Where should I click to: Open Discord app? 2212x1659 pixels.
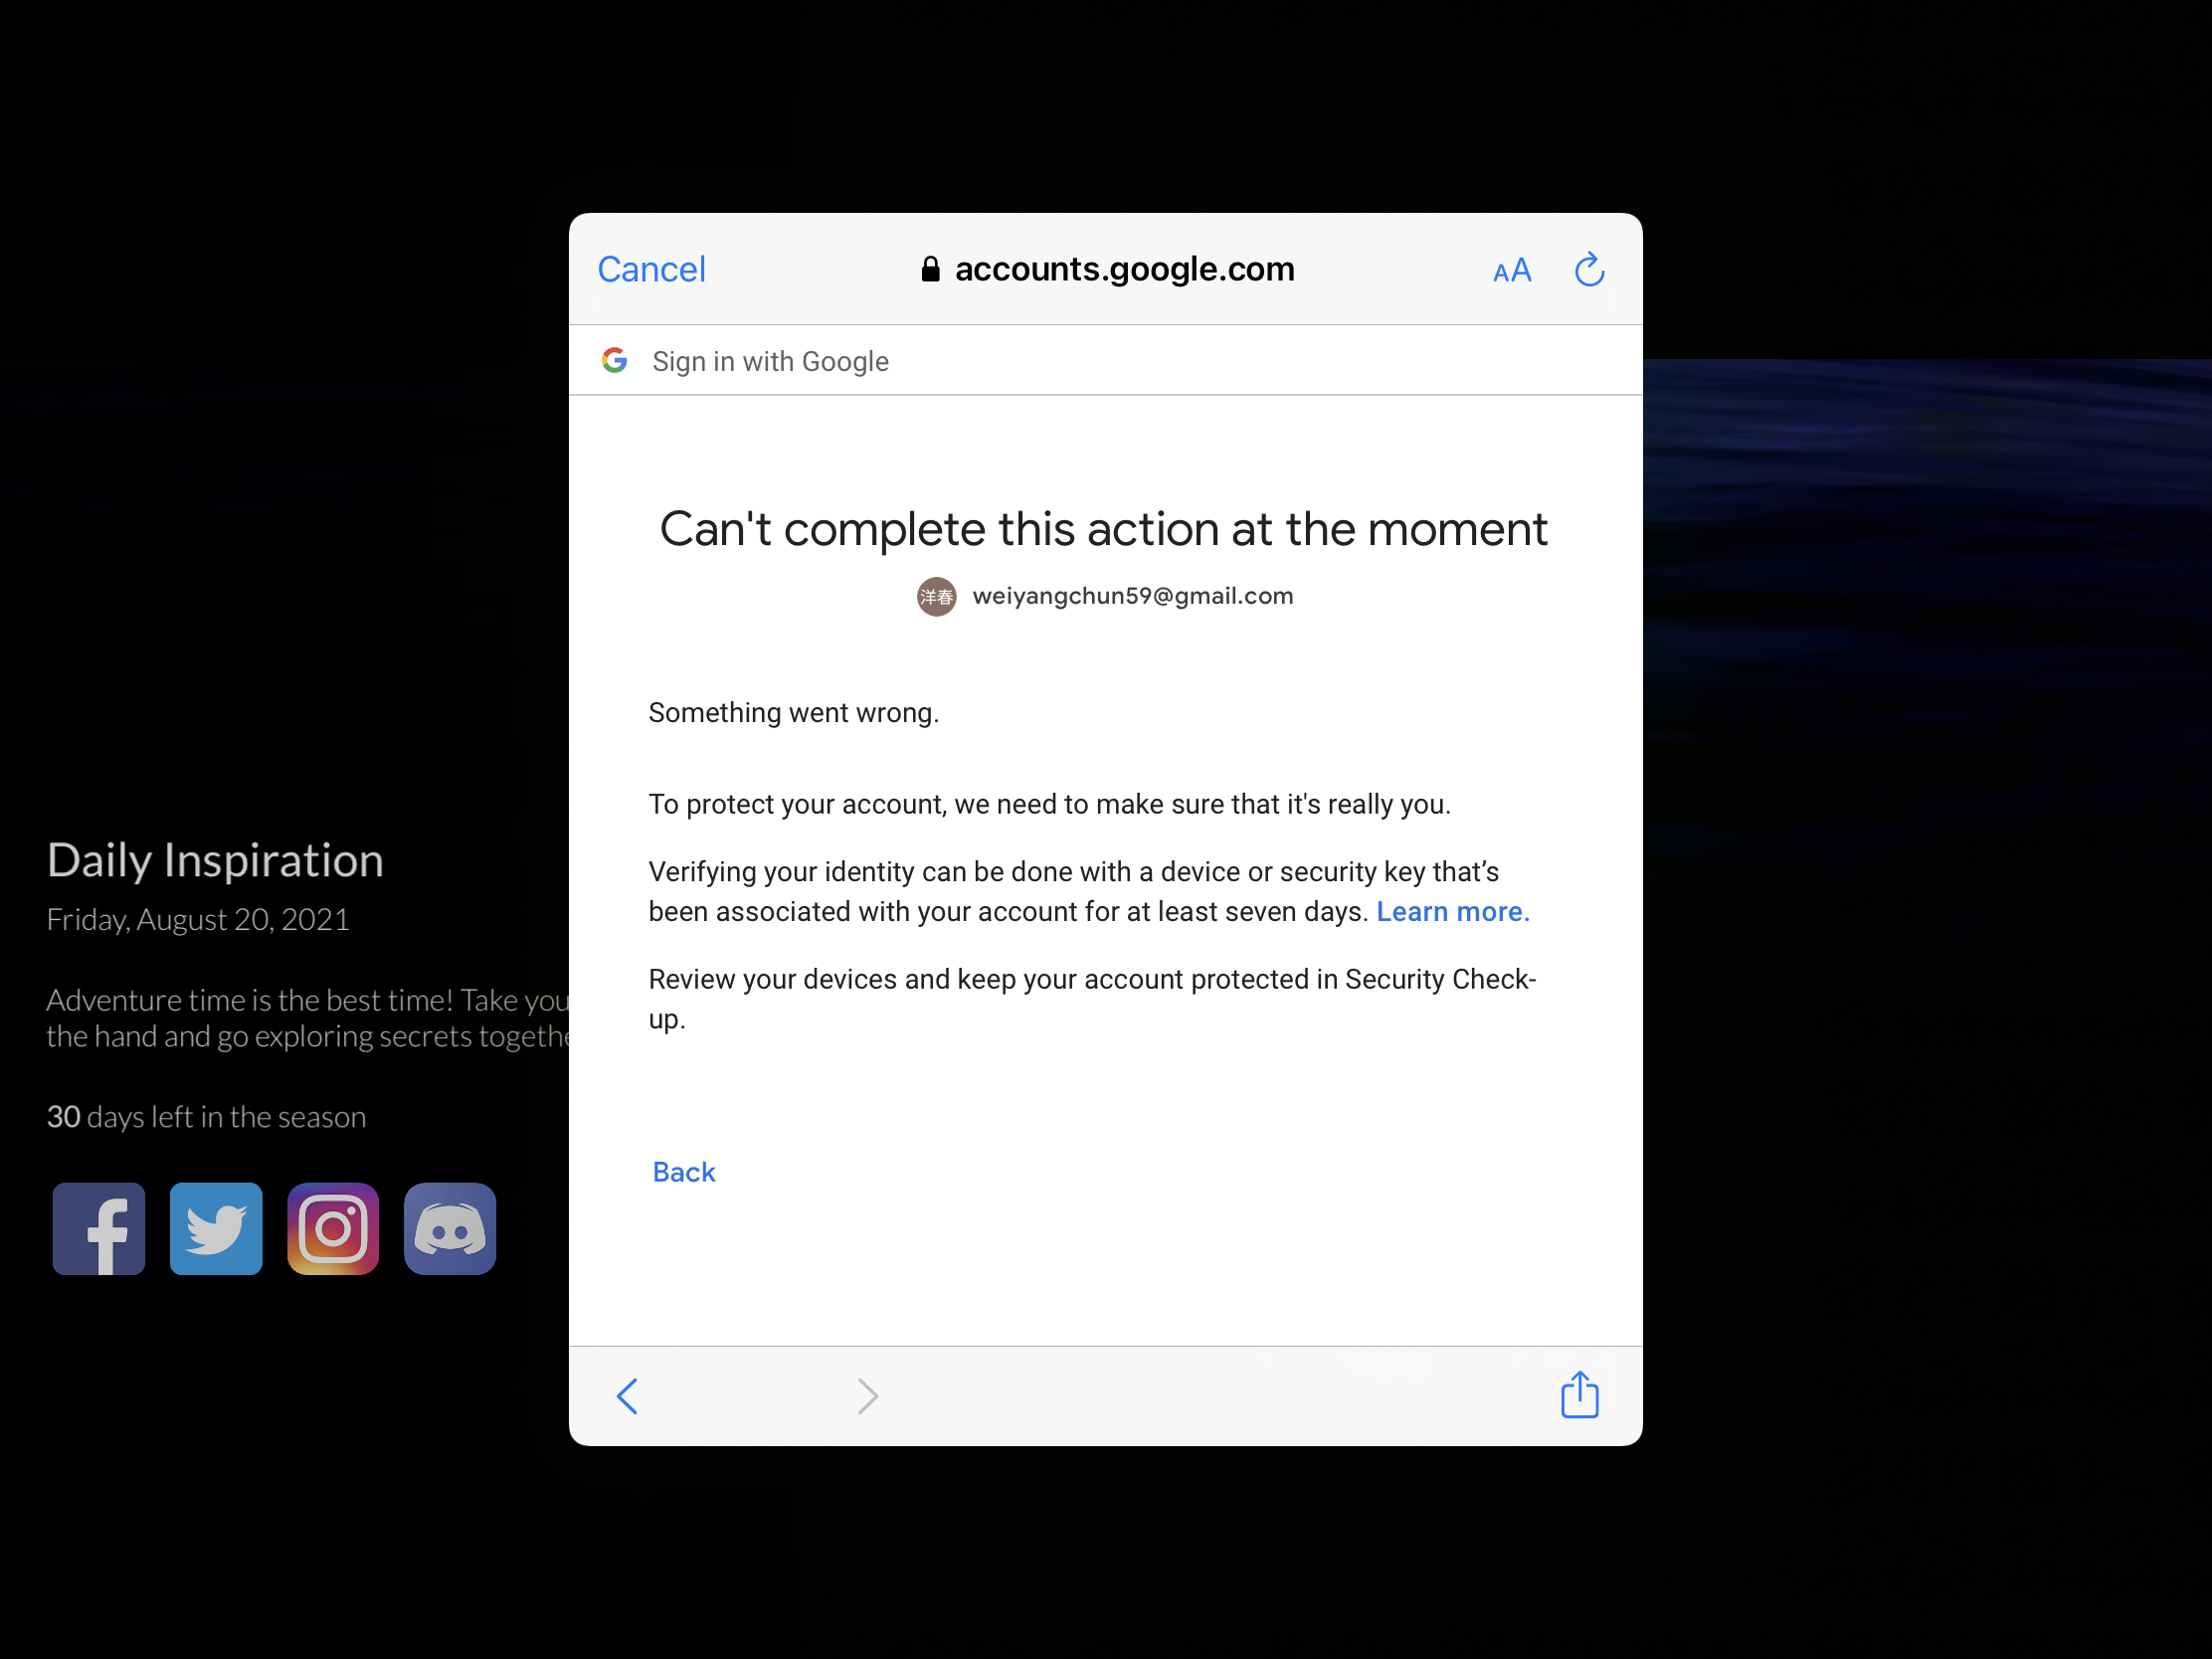coord(450,1228)
